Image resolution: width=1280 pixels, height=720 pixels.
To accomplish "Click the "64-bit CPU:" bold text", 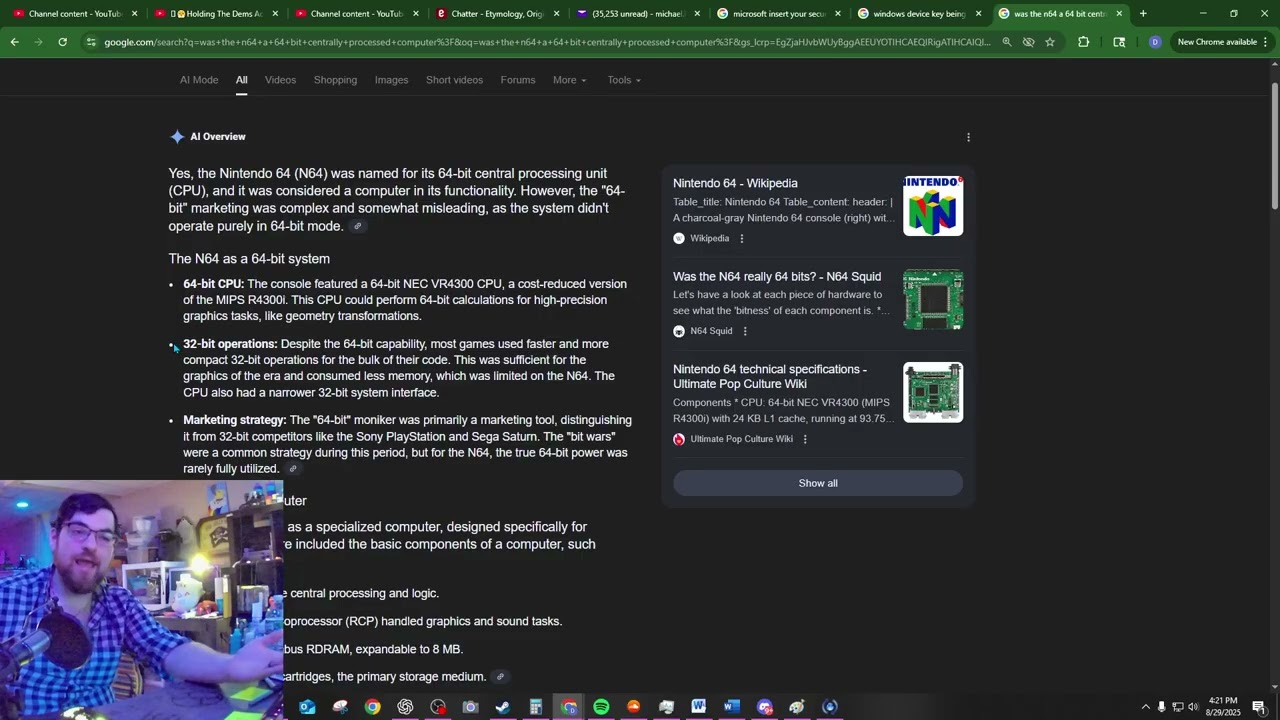I will coord(213,284).
